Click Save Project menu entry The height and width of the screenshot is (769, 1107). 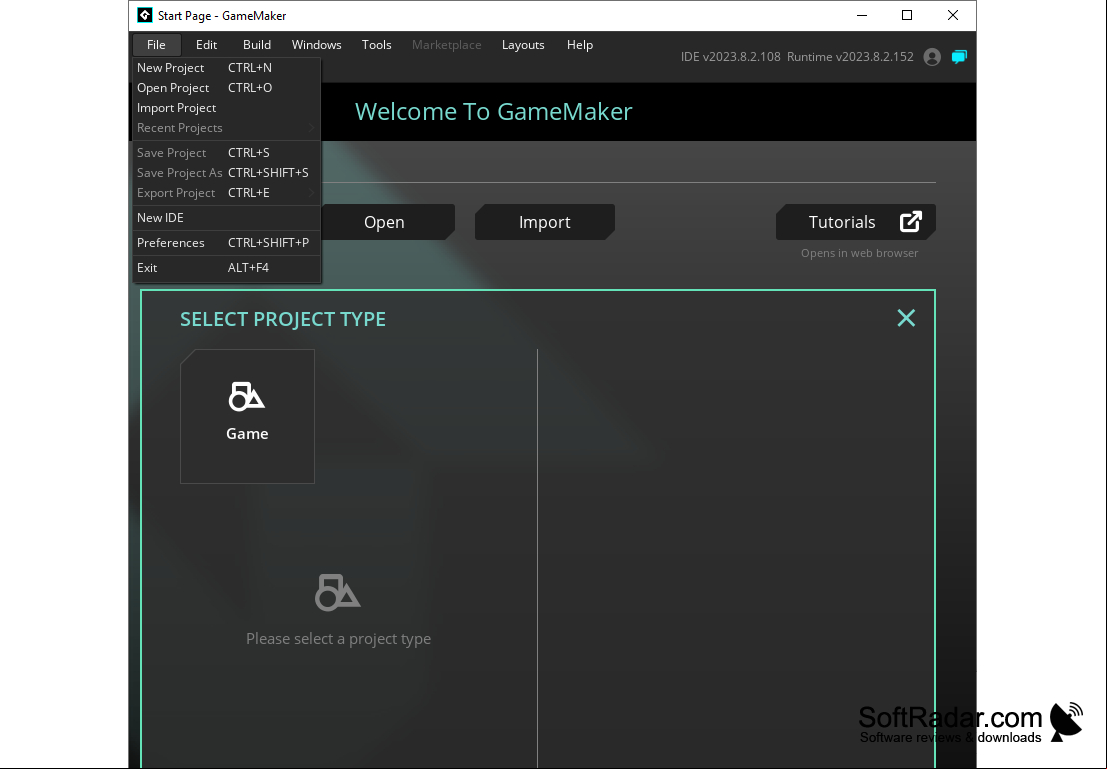click(227, 153)
